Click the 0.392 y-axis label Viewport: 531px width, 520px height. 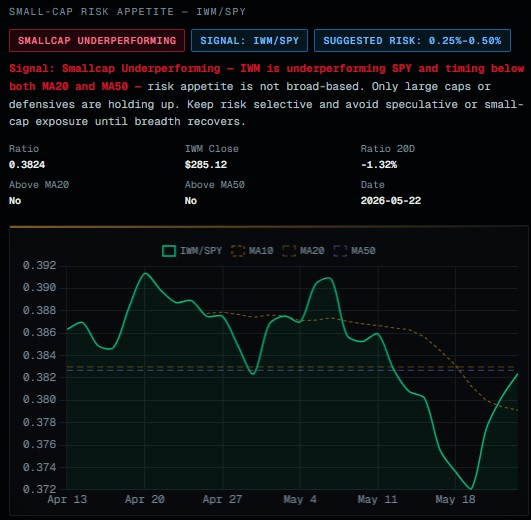coord(39,265)
